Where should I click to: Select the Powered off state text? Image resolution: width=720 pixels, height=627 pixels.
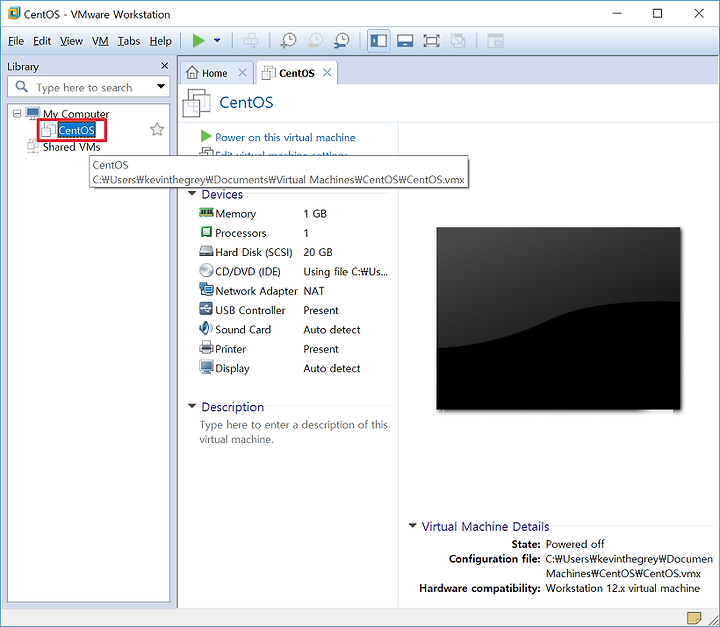pyautogui.click(x=575, y=544)
